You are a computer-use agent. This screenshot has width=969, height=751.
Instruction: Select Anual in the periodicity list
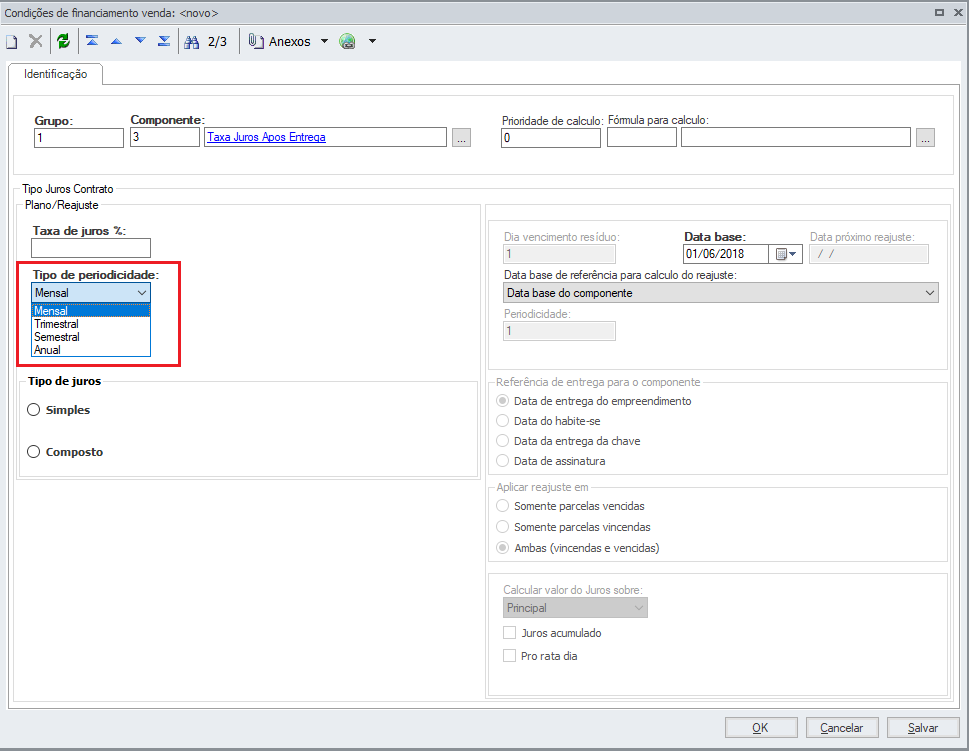91,350
